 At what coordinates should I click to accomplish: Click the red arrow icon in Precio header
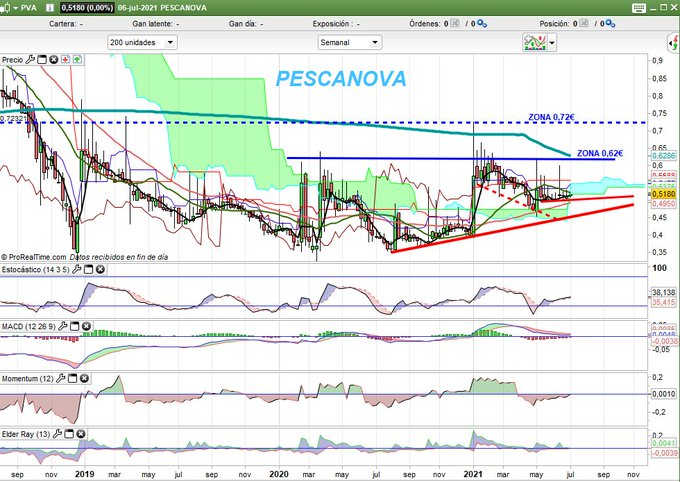tap(66, 60)
